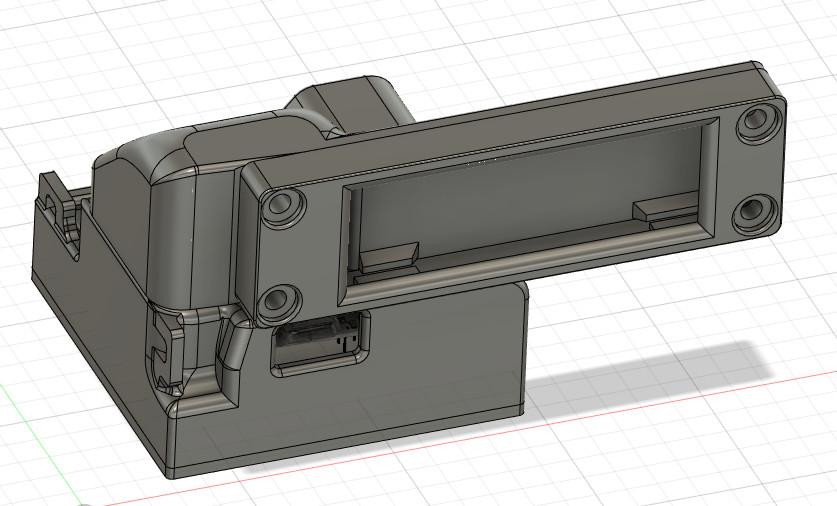The width and height of the screenshot is (837, 506).
Task: Select the bottom-right screw hole on bezel
Action: pyautogui.click(x=754, y=214)
